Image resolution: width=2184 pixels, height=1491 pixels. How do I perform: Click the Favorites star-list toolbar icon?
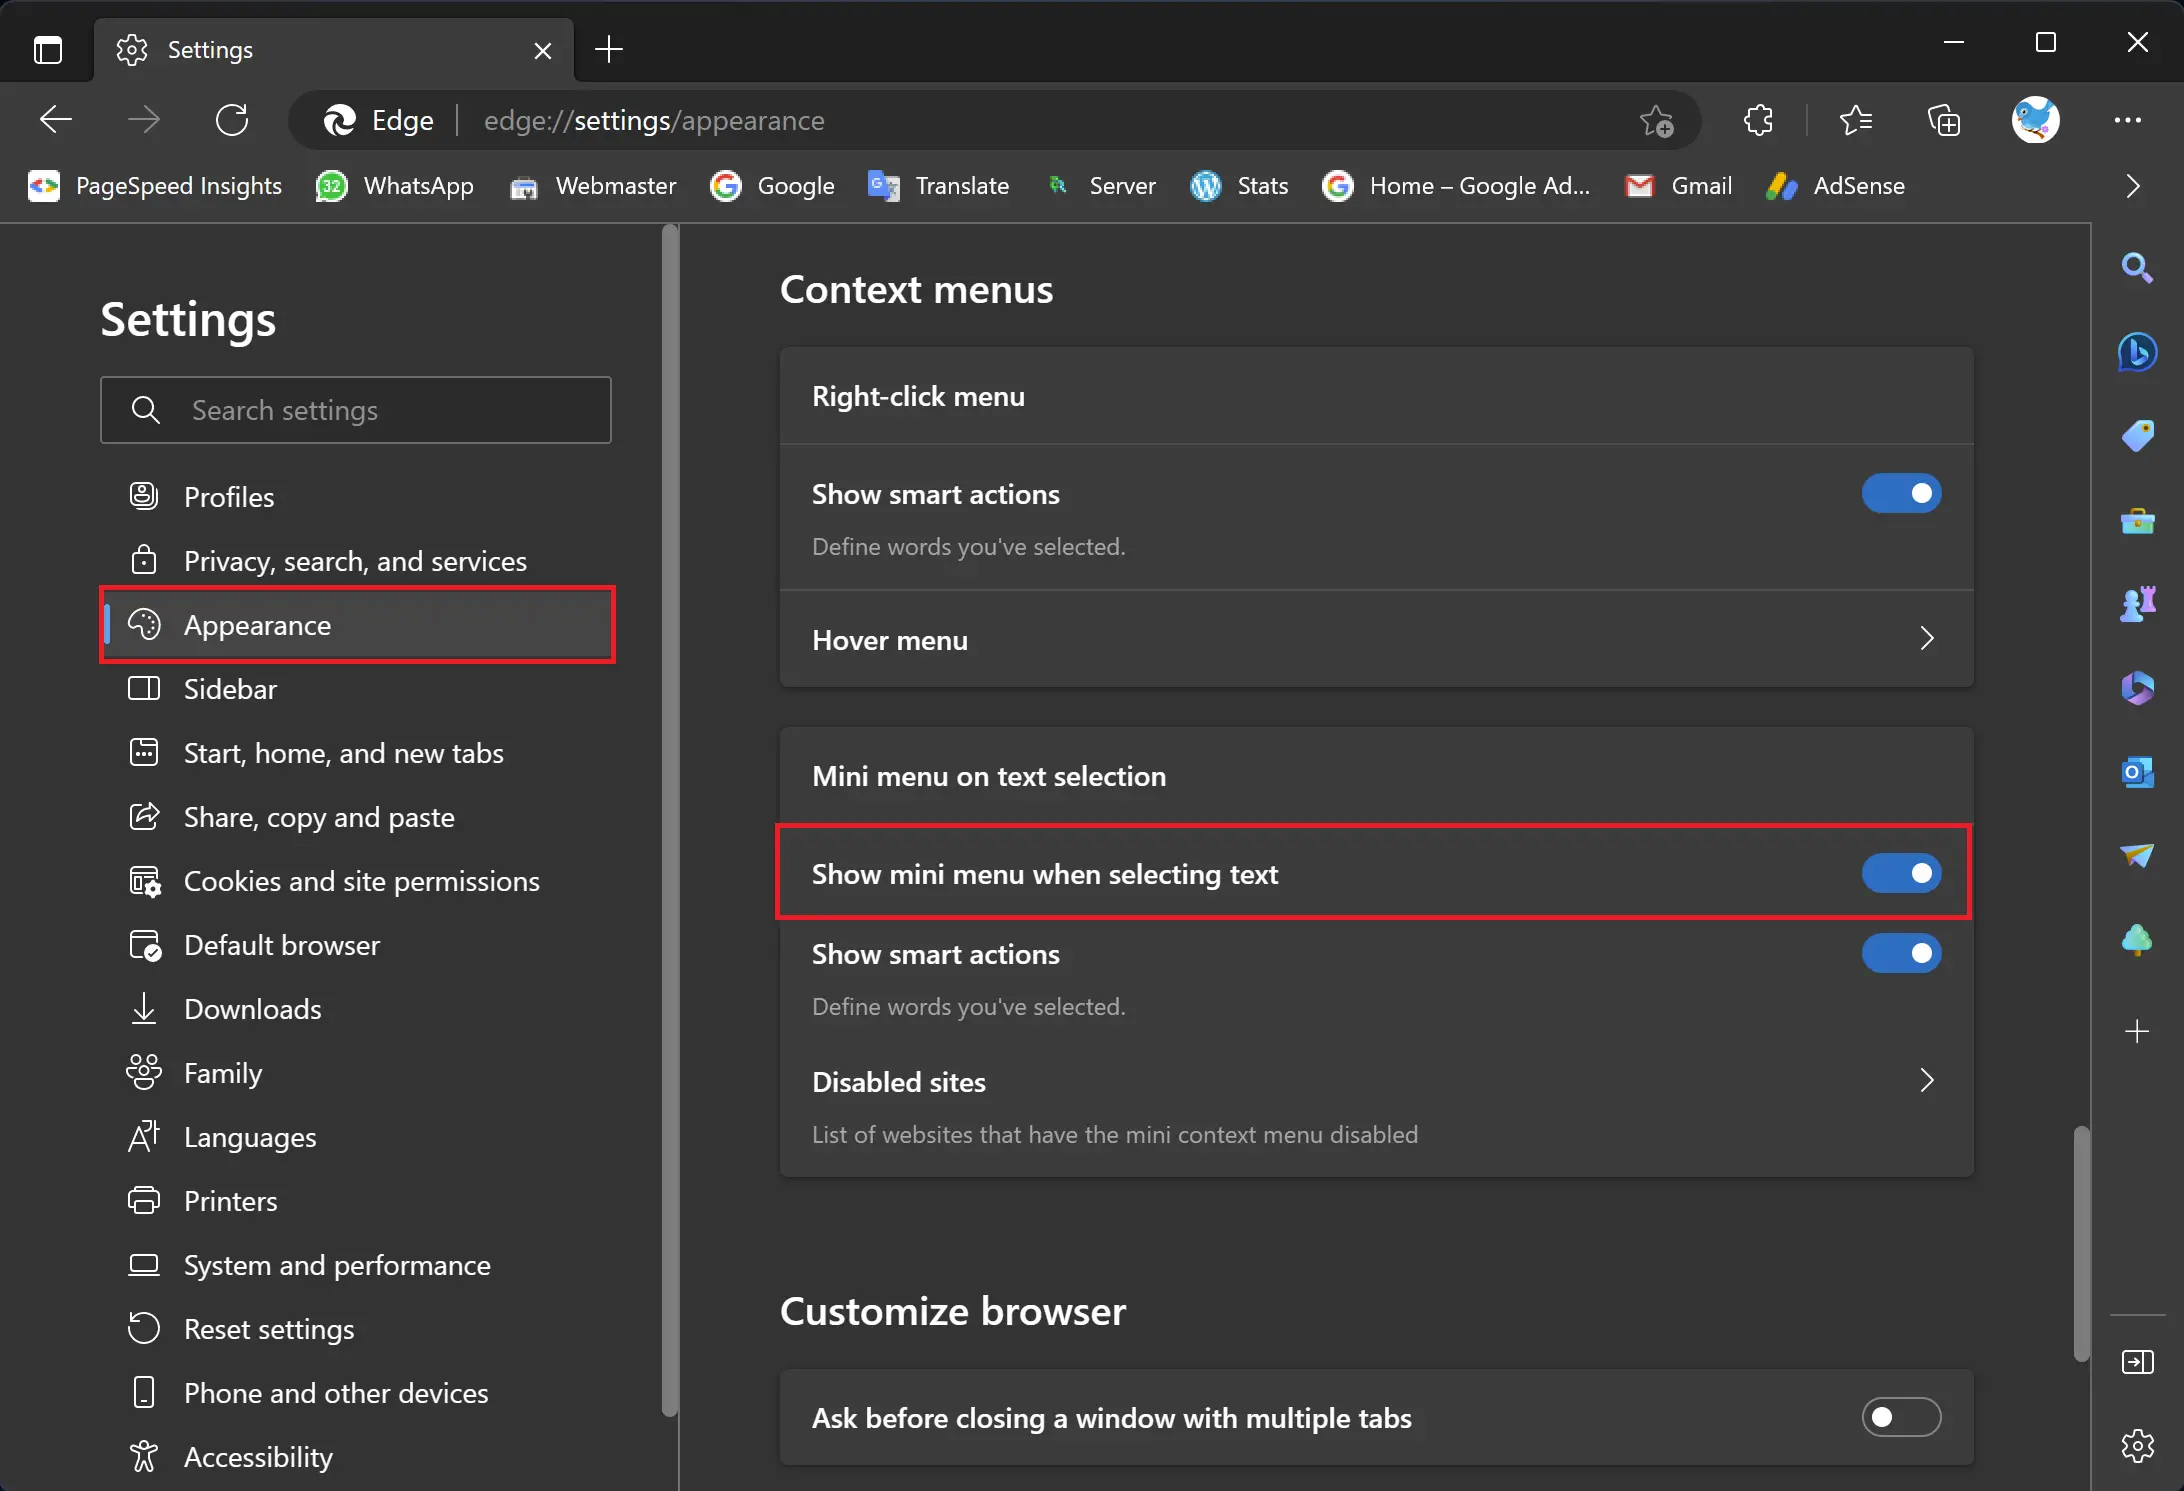pyautogui.click(x=1855, y=121)
